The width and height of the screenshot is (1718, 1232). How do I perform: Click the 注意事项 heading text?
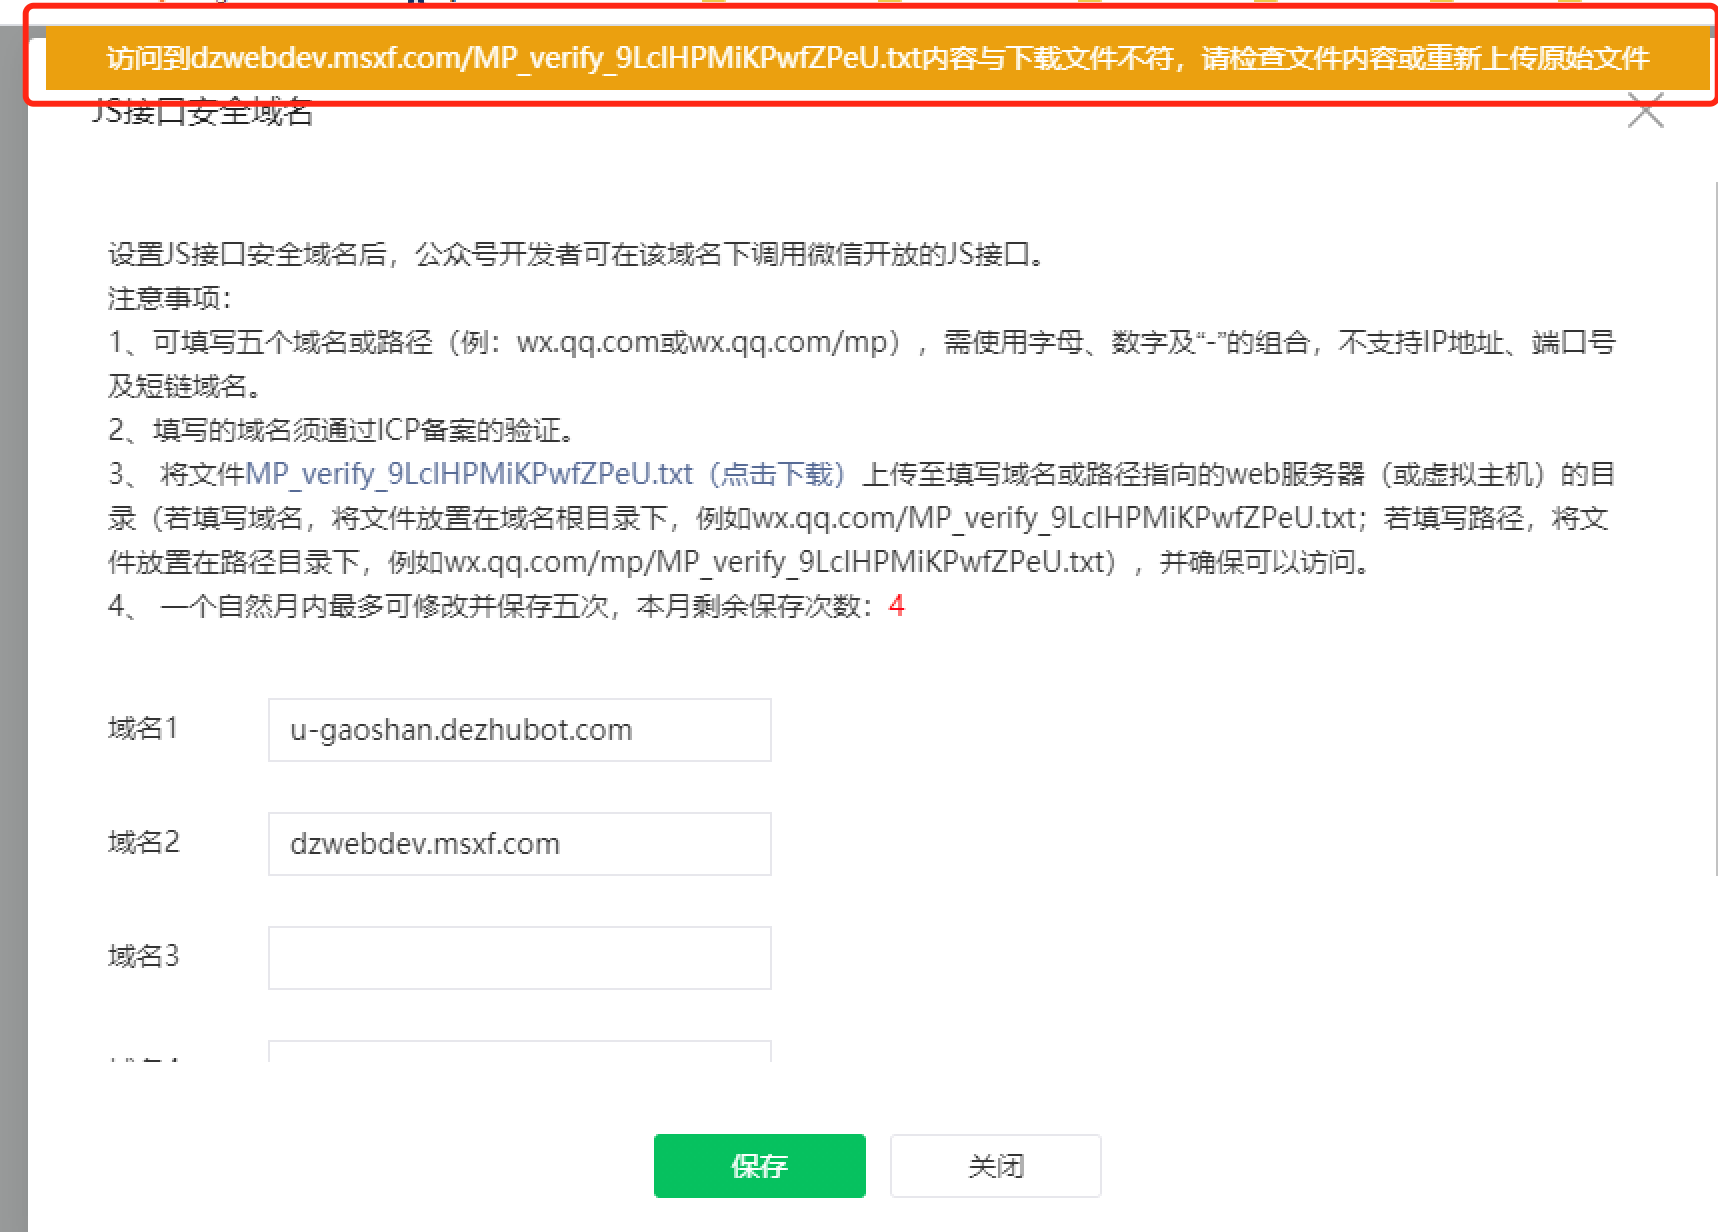click(x=169, y=298)
